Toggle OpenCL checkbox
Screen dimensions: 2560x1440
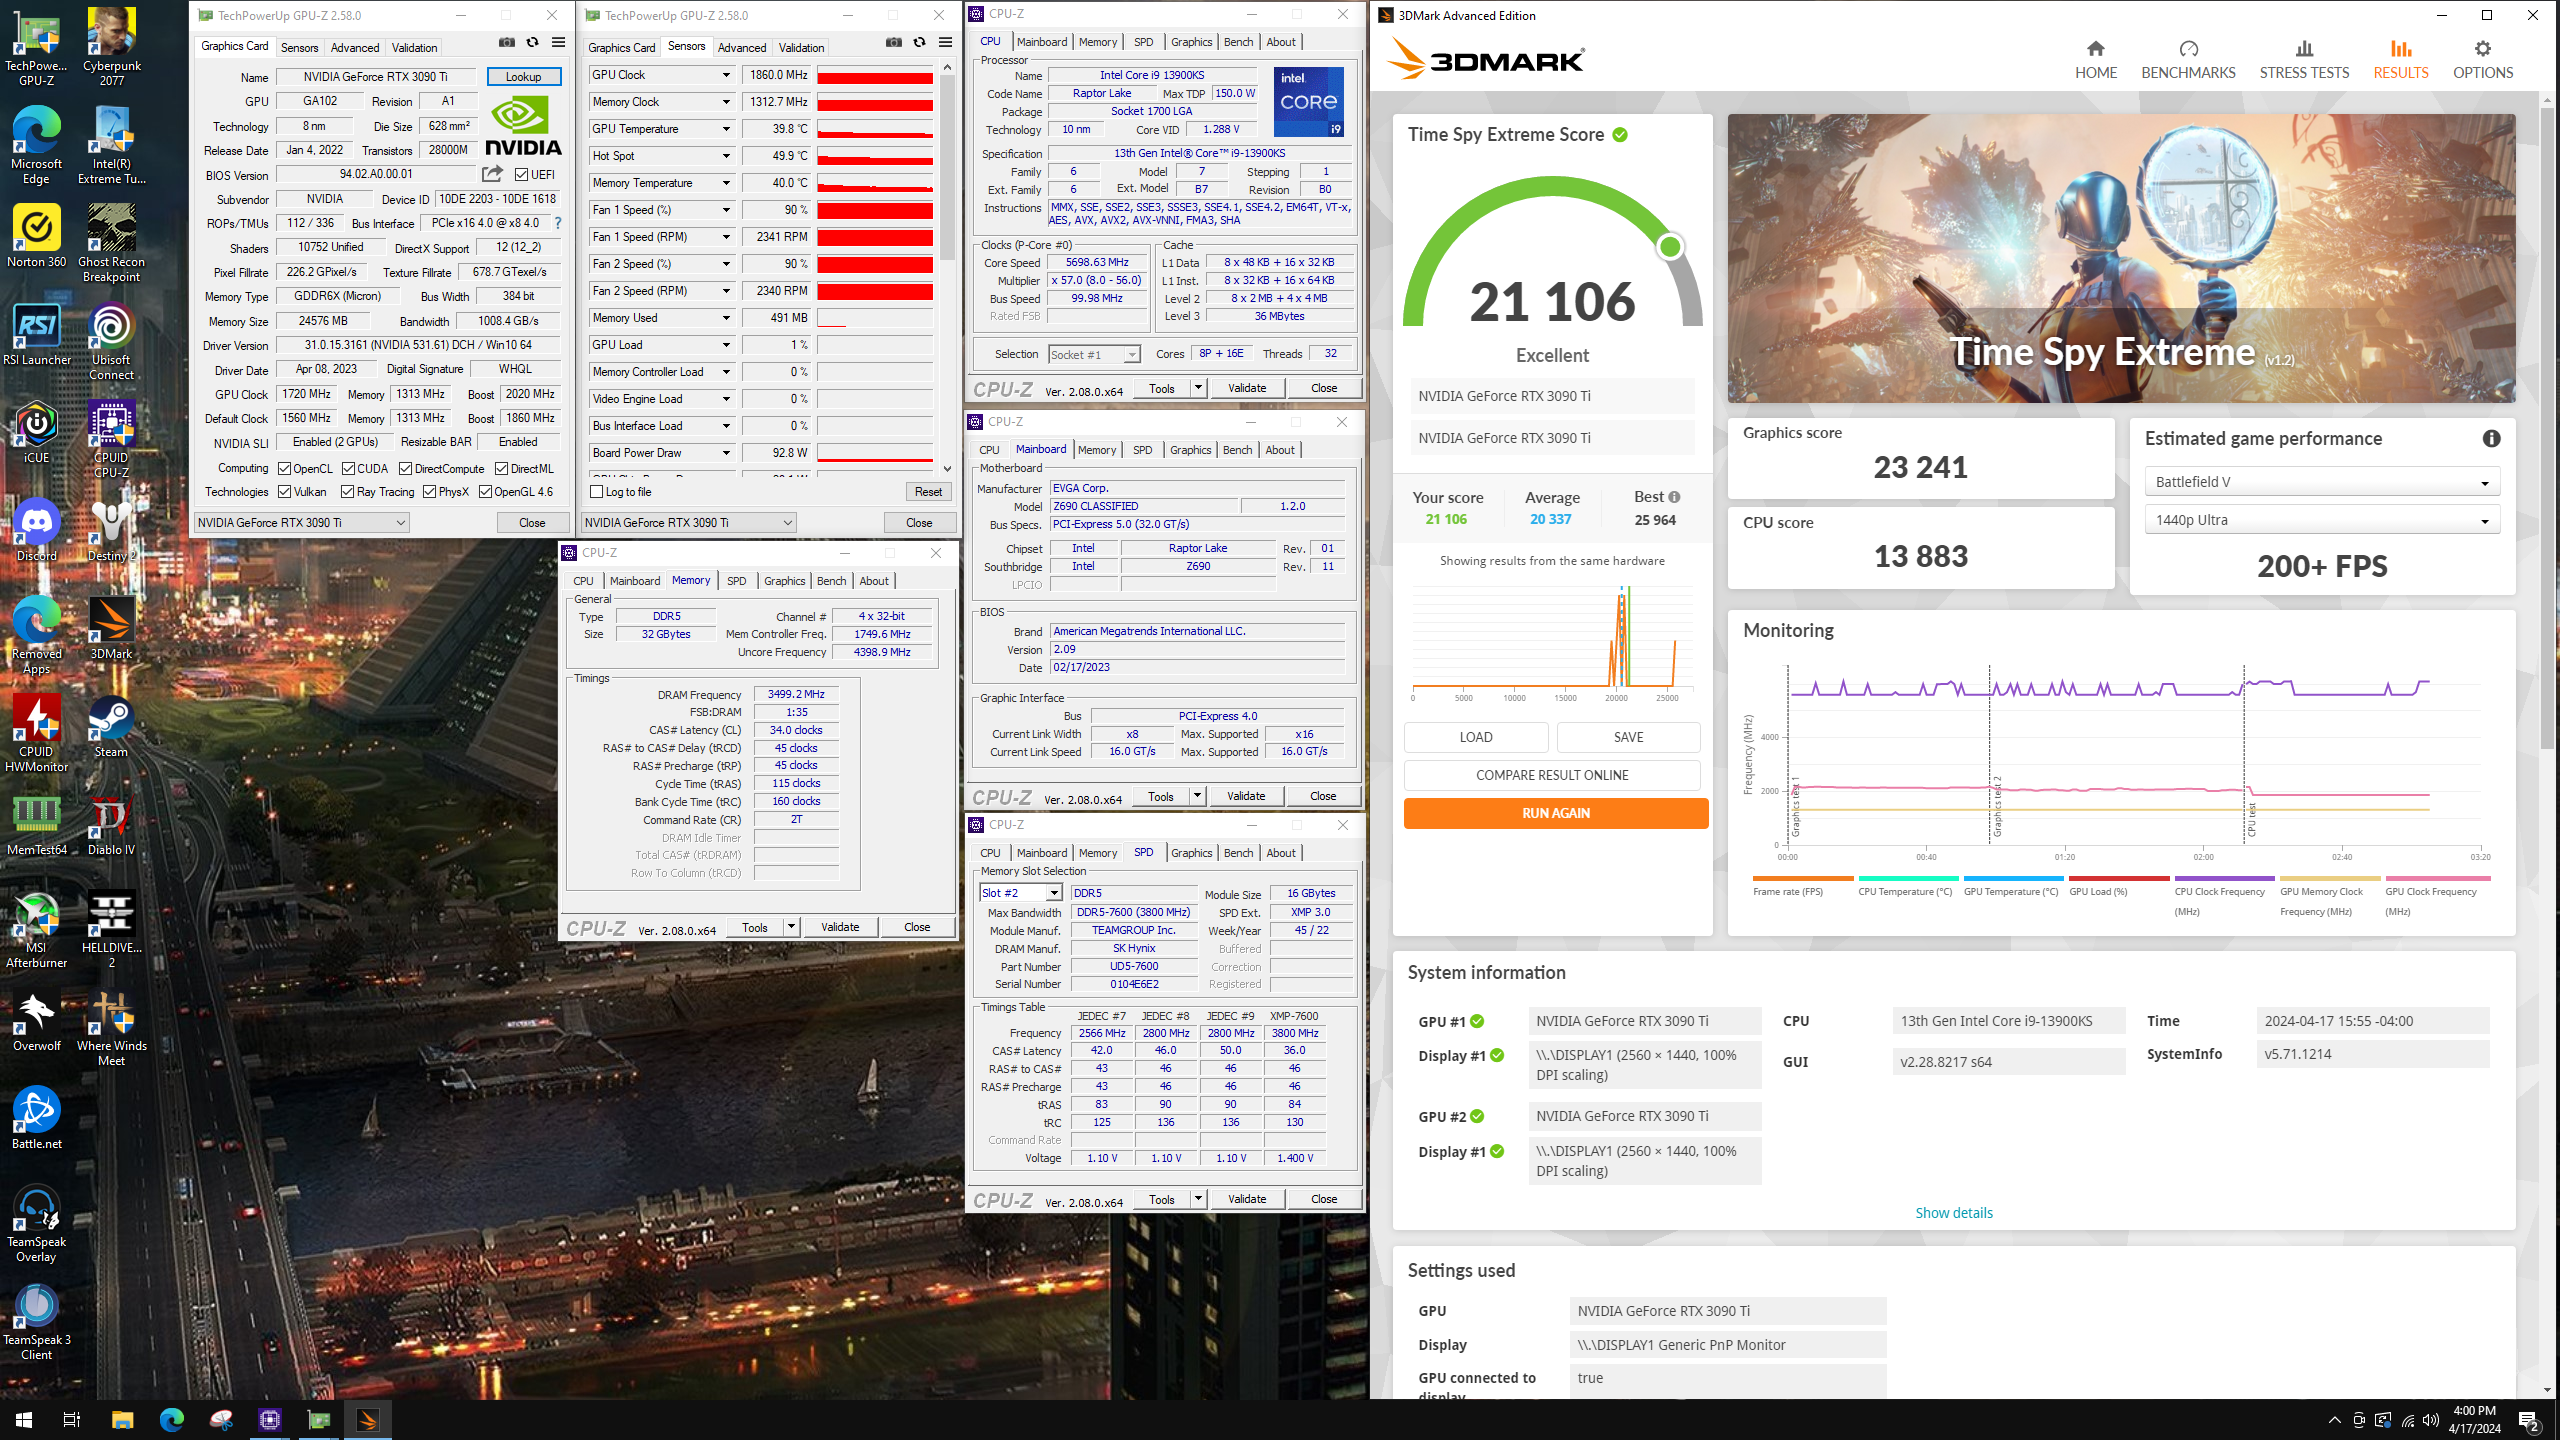pos(284,468)
